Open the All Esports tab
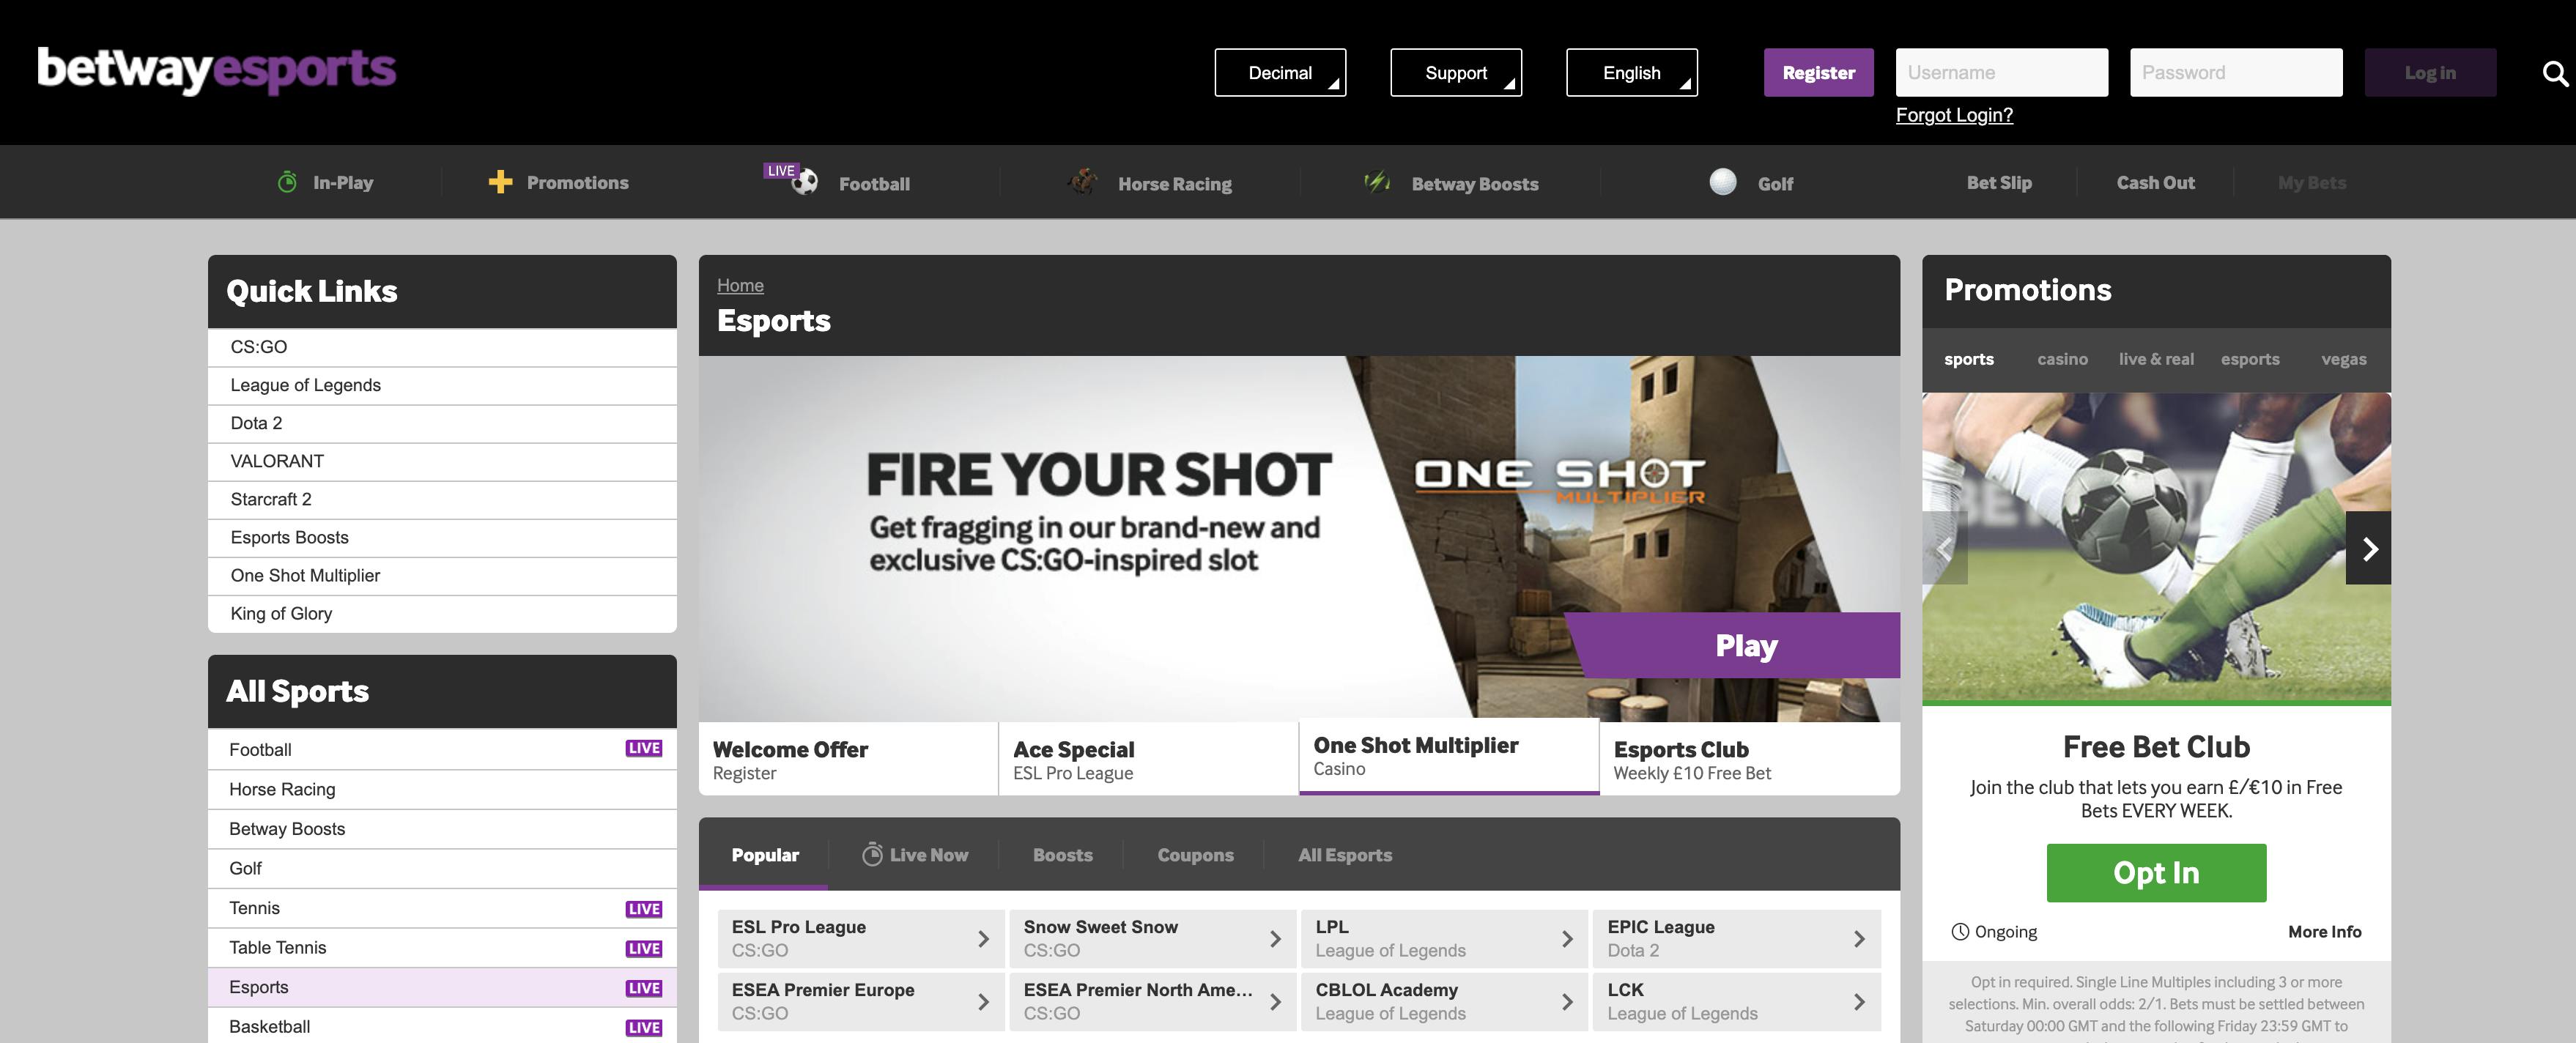The width and height of the screenshot is (2576, 1043). pos(1344,854)
